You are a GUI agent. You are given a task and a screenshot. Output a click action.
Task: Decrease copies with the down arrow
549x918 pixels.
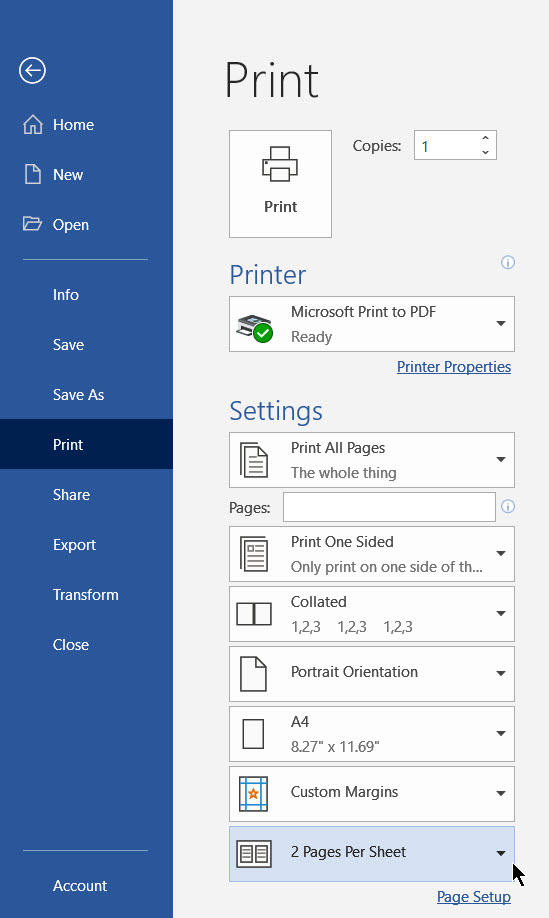pos(485,152)
